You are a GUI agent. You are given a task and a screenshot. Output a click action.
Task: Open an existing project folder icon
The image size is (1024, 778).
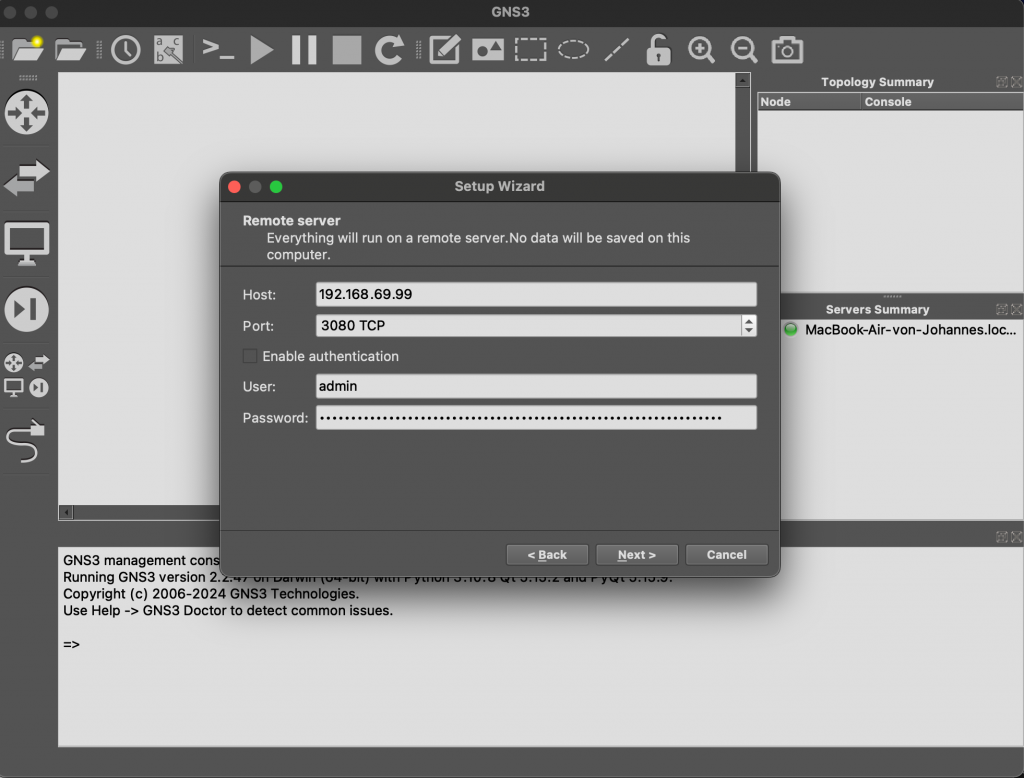[x=71, y=50]
